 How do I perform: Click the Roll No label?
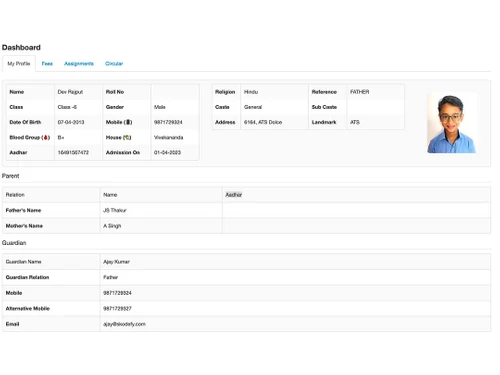coord(115,92)
